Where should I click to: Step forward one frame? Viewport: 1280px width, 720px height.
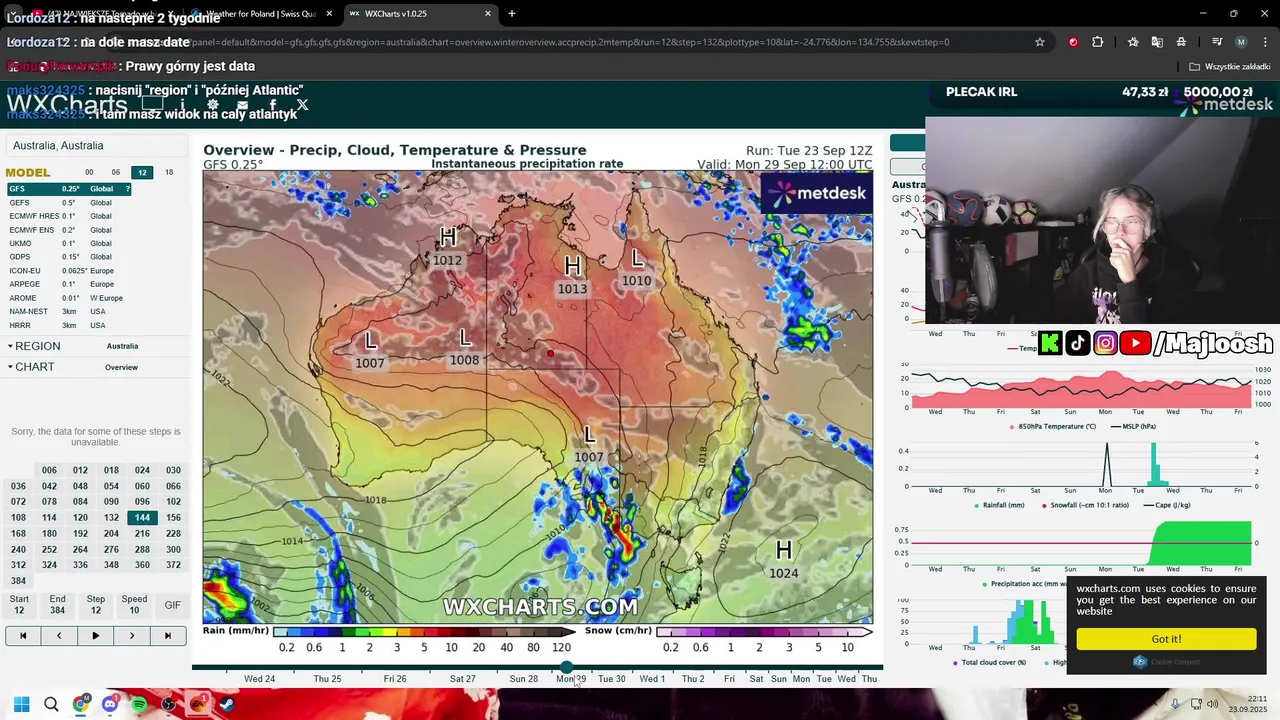click(x=131, y=635)
